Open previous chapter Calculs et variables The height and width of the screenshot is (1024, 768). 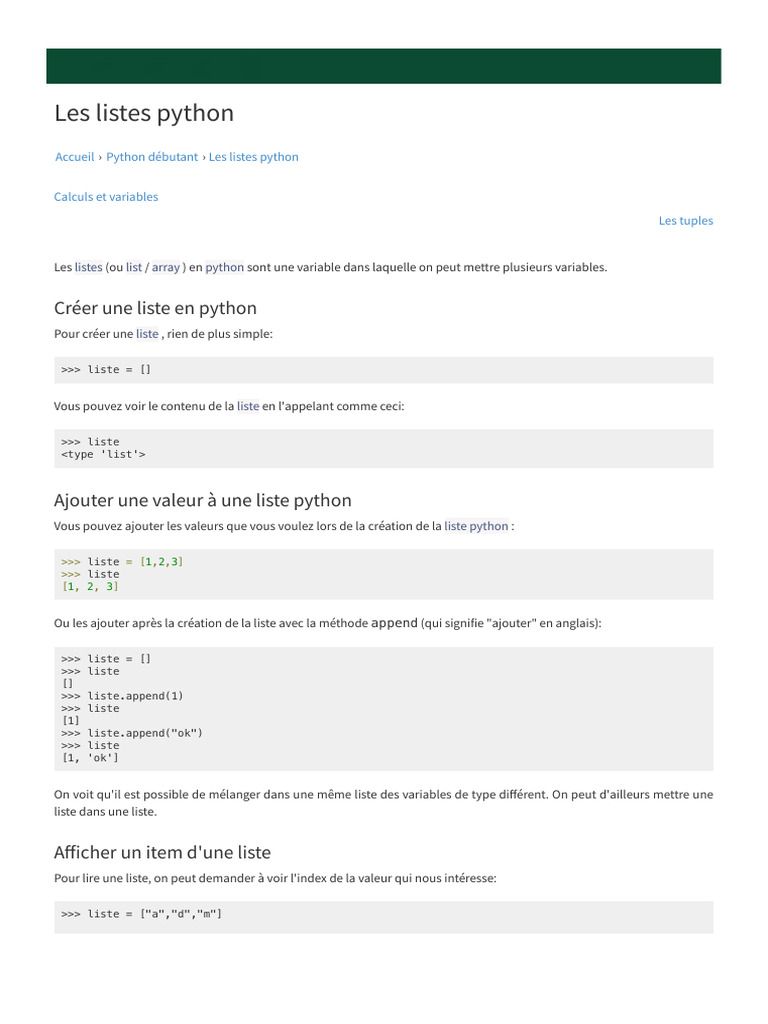pyautogui.click(x=106, y=197)
